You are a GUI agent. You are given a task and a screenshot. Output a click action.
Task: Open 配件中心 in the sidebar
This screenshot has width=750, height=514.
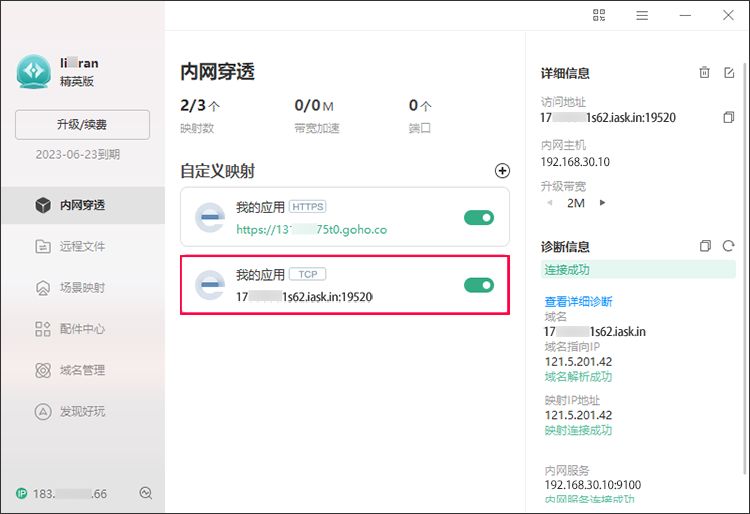83,329
